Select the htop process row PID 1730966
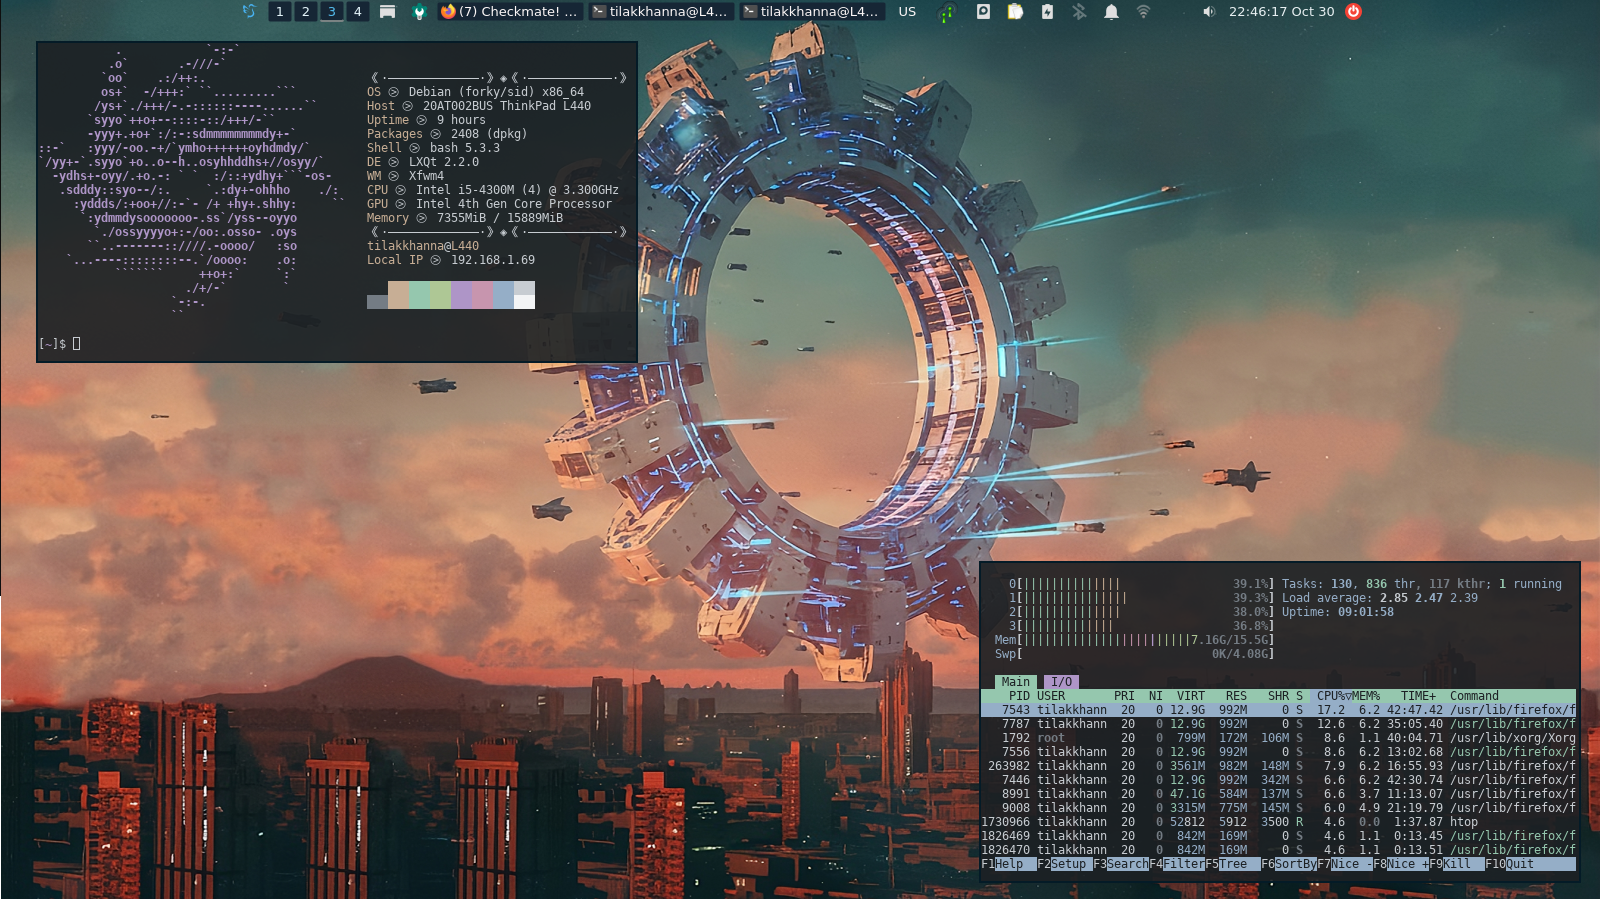 pos(1278,822)
